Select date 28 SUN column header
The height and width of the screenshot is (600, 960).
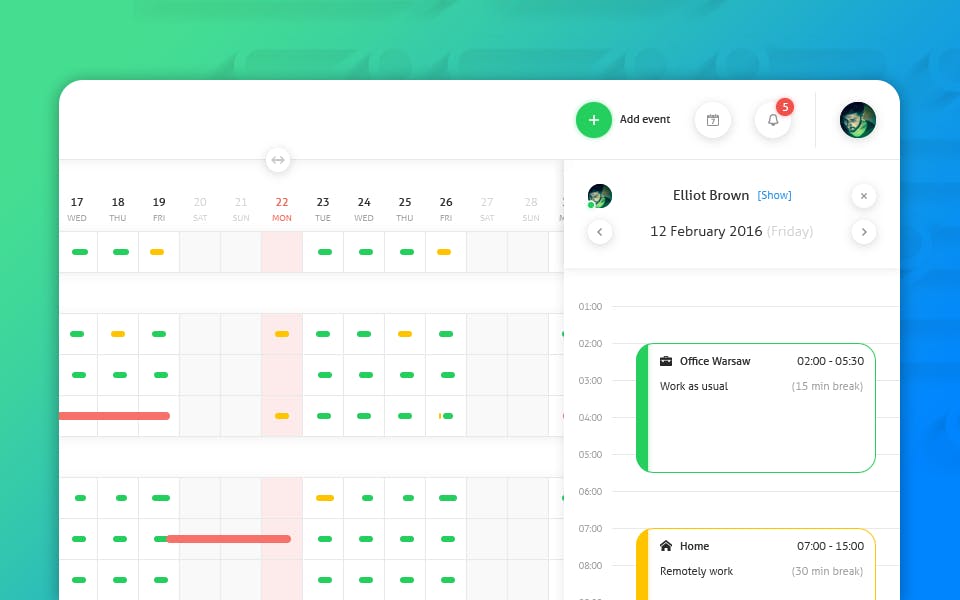coord(531,209)
